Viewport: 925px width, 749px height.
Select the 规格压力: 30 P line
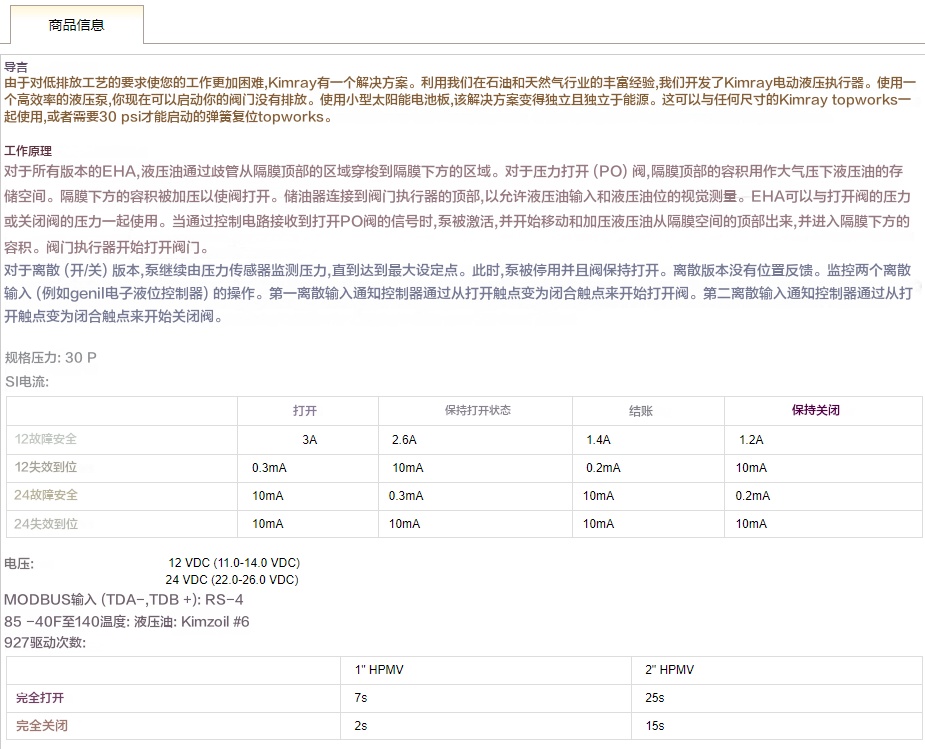click(x=51, y=357)
